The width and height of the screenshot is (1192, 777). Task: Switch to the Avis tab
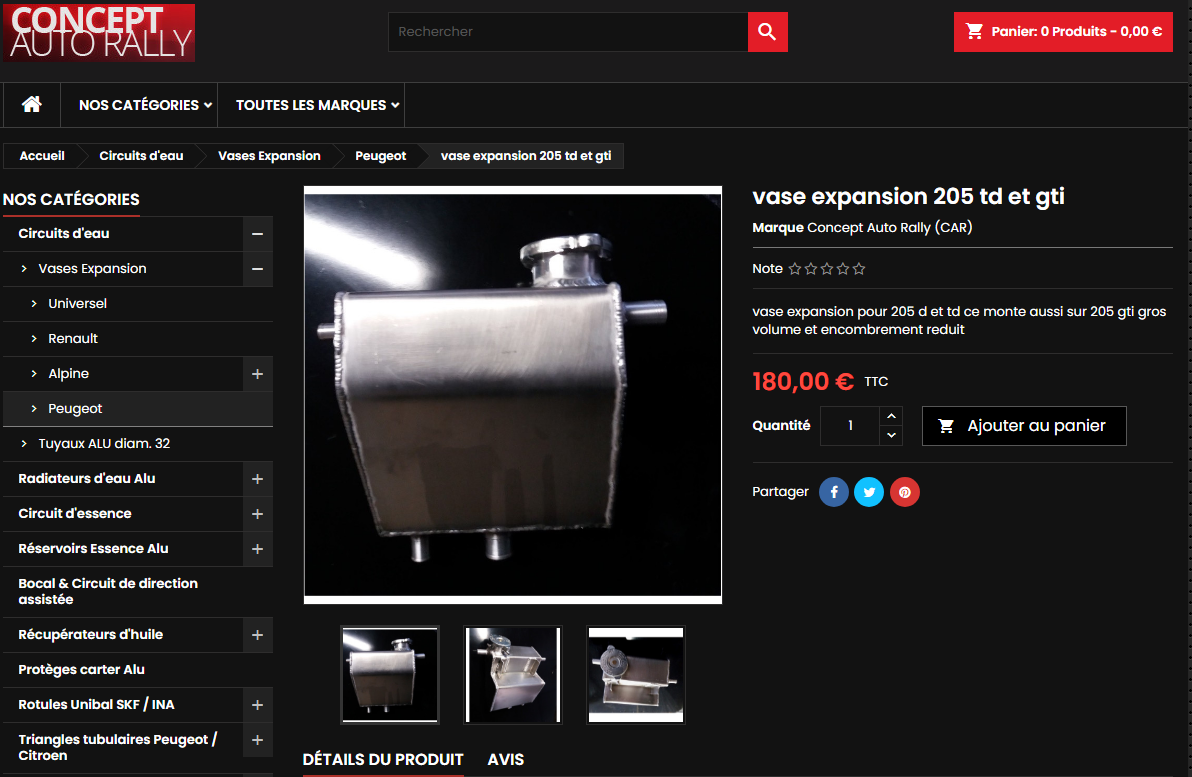[505, 760]
